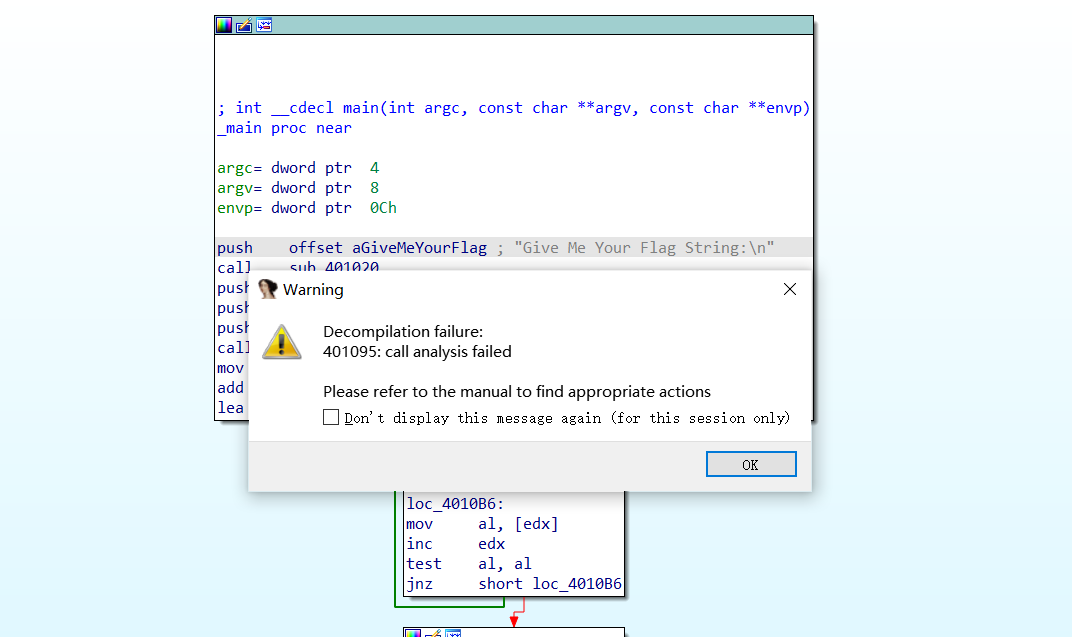Close the Warning dialog with the X
Image resolution: width=1072 pixels, height=637 pixels.
point(789,288)
